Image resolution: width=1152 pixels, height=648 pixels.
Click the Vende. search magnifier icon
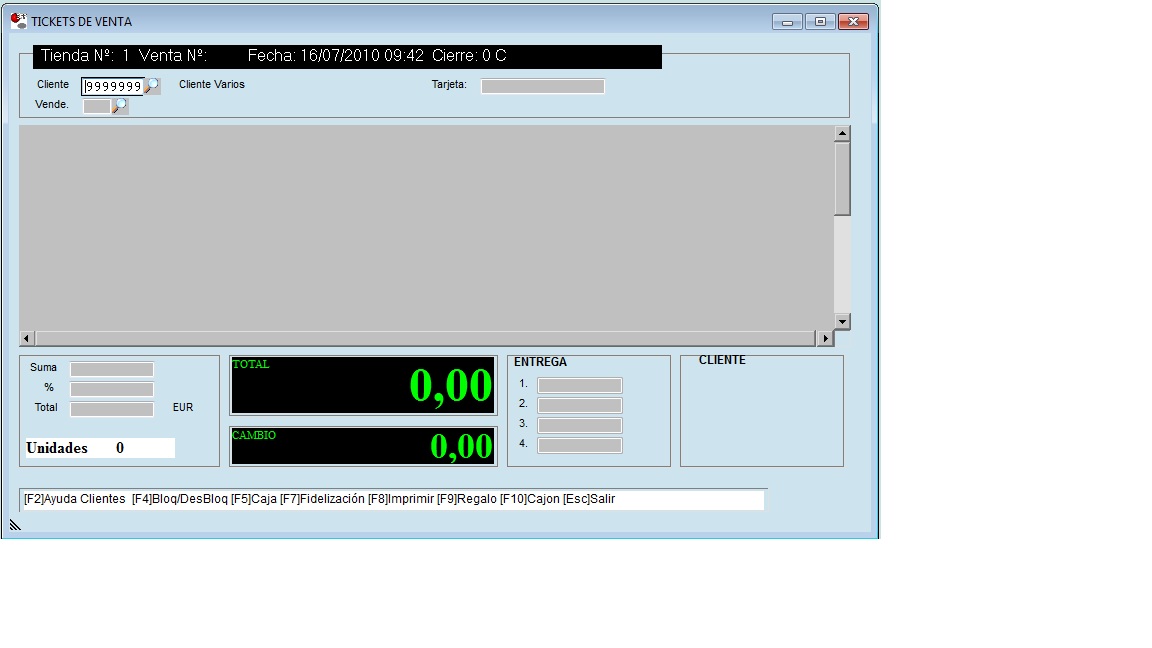(x=120, y=105)
